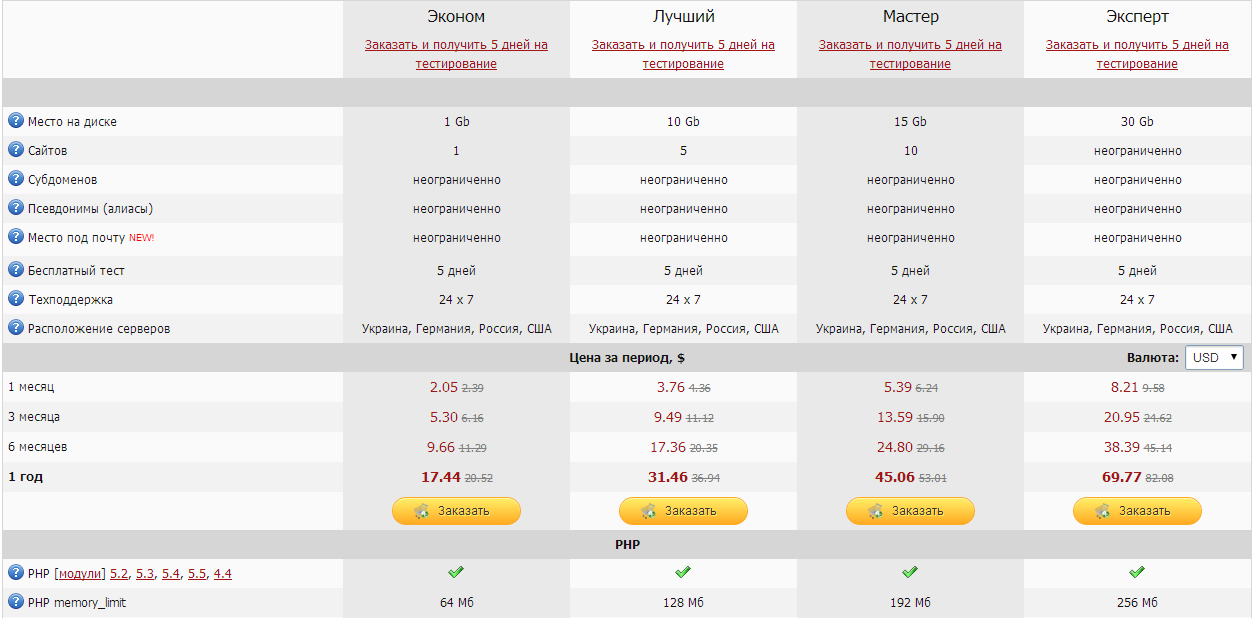Select PHP version 5.5 link
The width and height of the screenshot is (1252, 618).
tap(197, 574)
